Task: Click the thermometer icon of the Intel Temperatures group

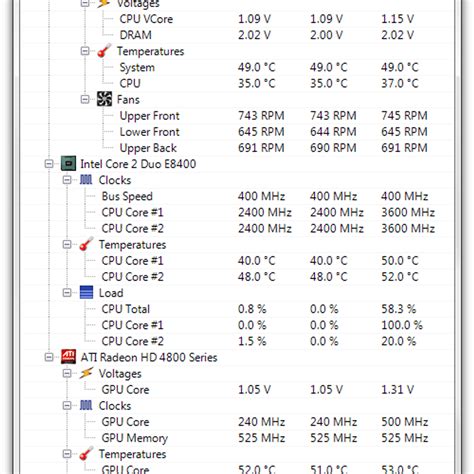Action: [86, 244]
